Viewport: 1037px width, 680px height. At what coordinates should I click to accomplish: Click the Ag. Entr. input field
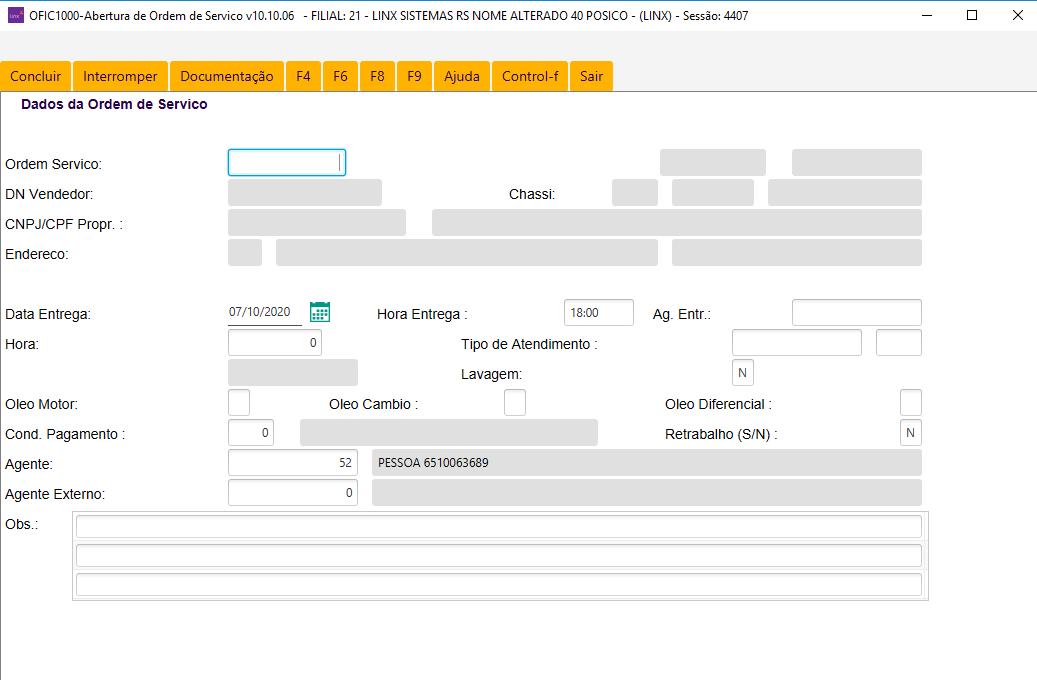pyautogui.click(x=856, y=313)
